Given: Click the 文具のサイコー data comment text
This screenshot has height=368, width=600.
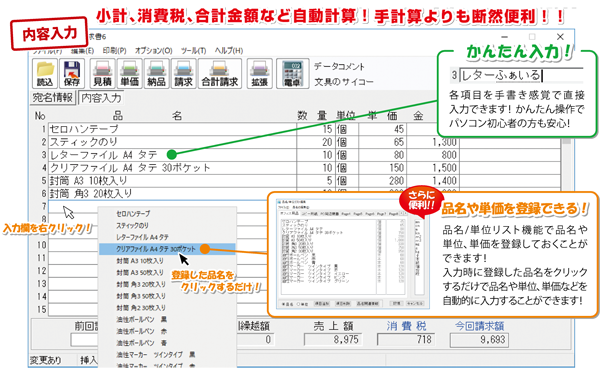Looking at the screenshot, I should pos(344,82).
